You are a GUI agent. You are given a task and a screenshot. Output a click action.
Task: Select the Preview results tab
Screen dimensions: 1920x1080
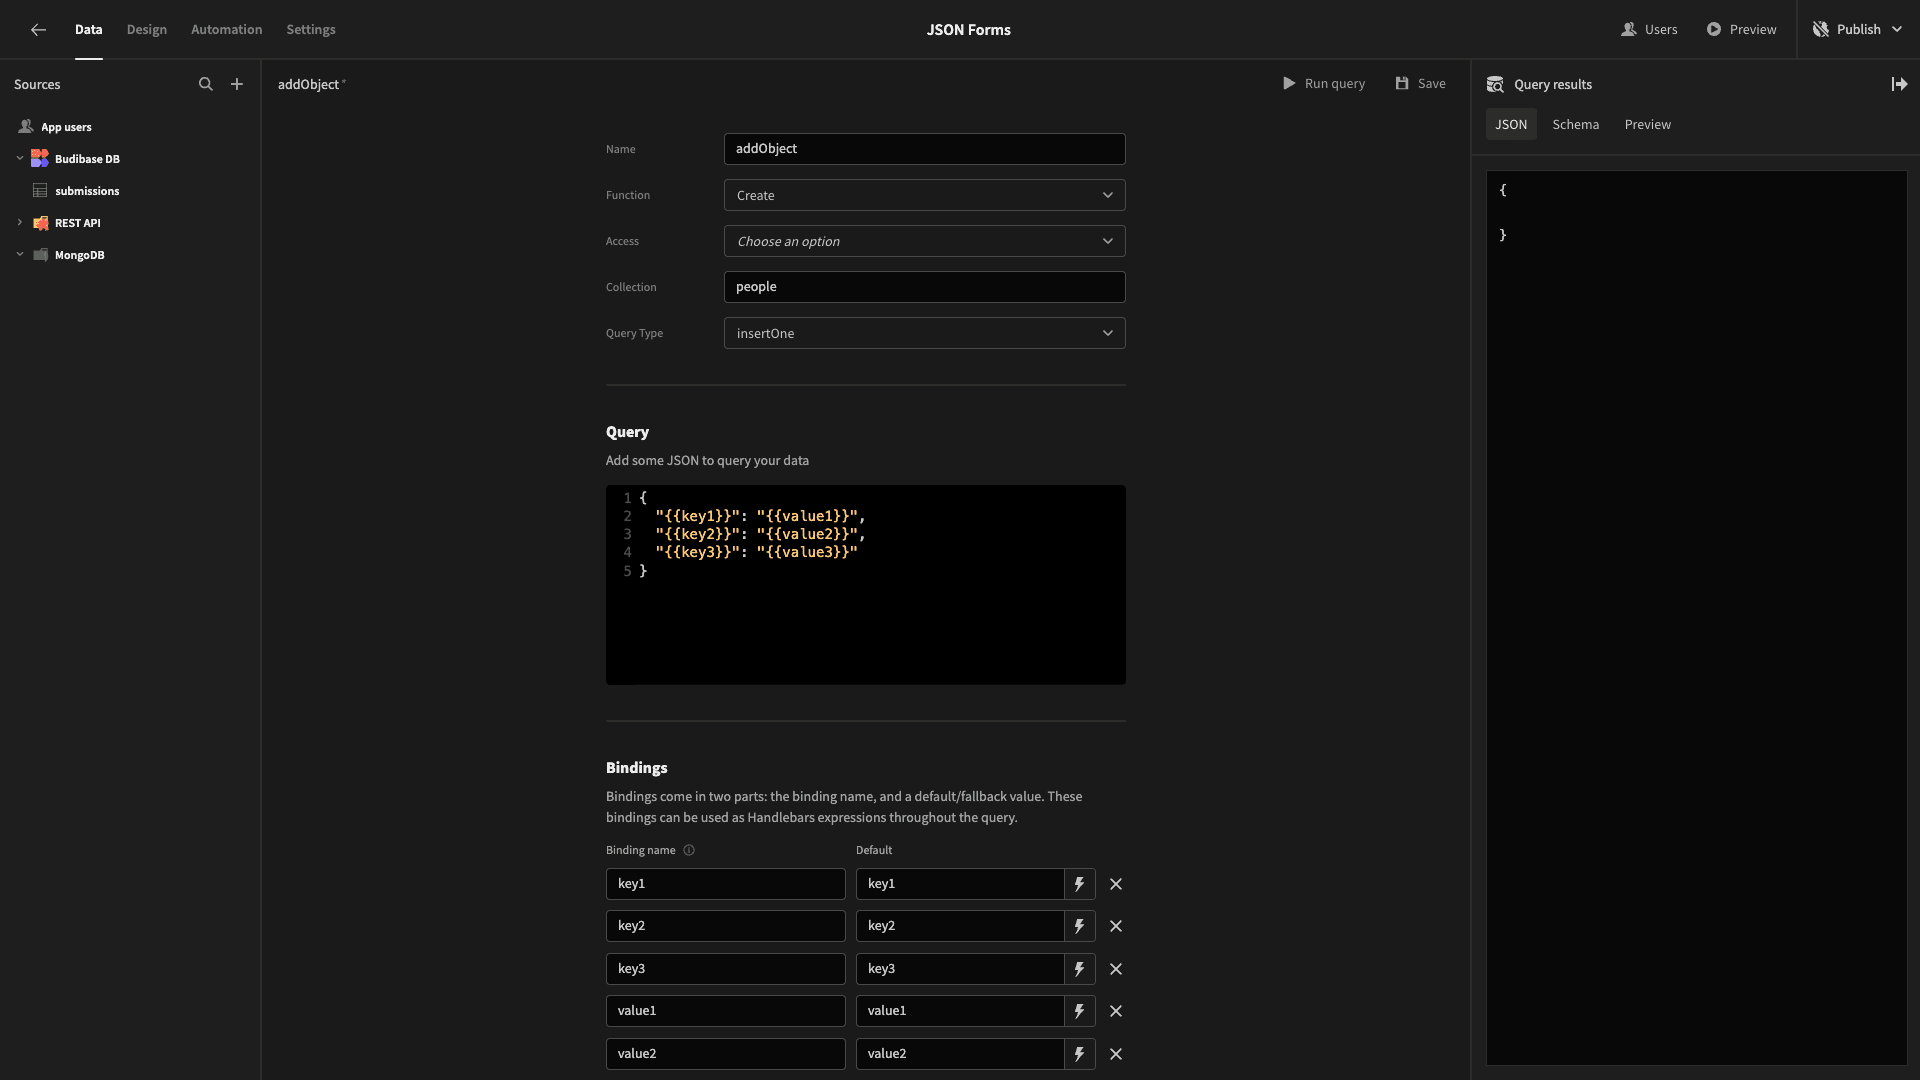tap(1647, 124)
